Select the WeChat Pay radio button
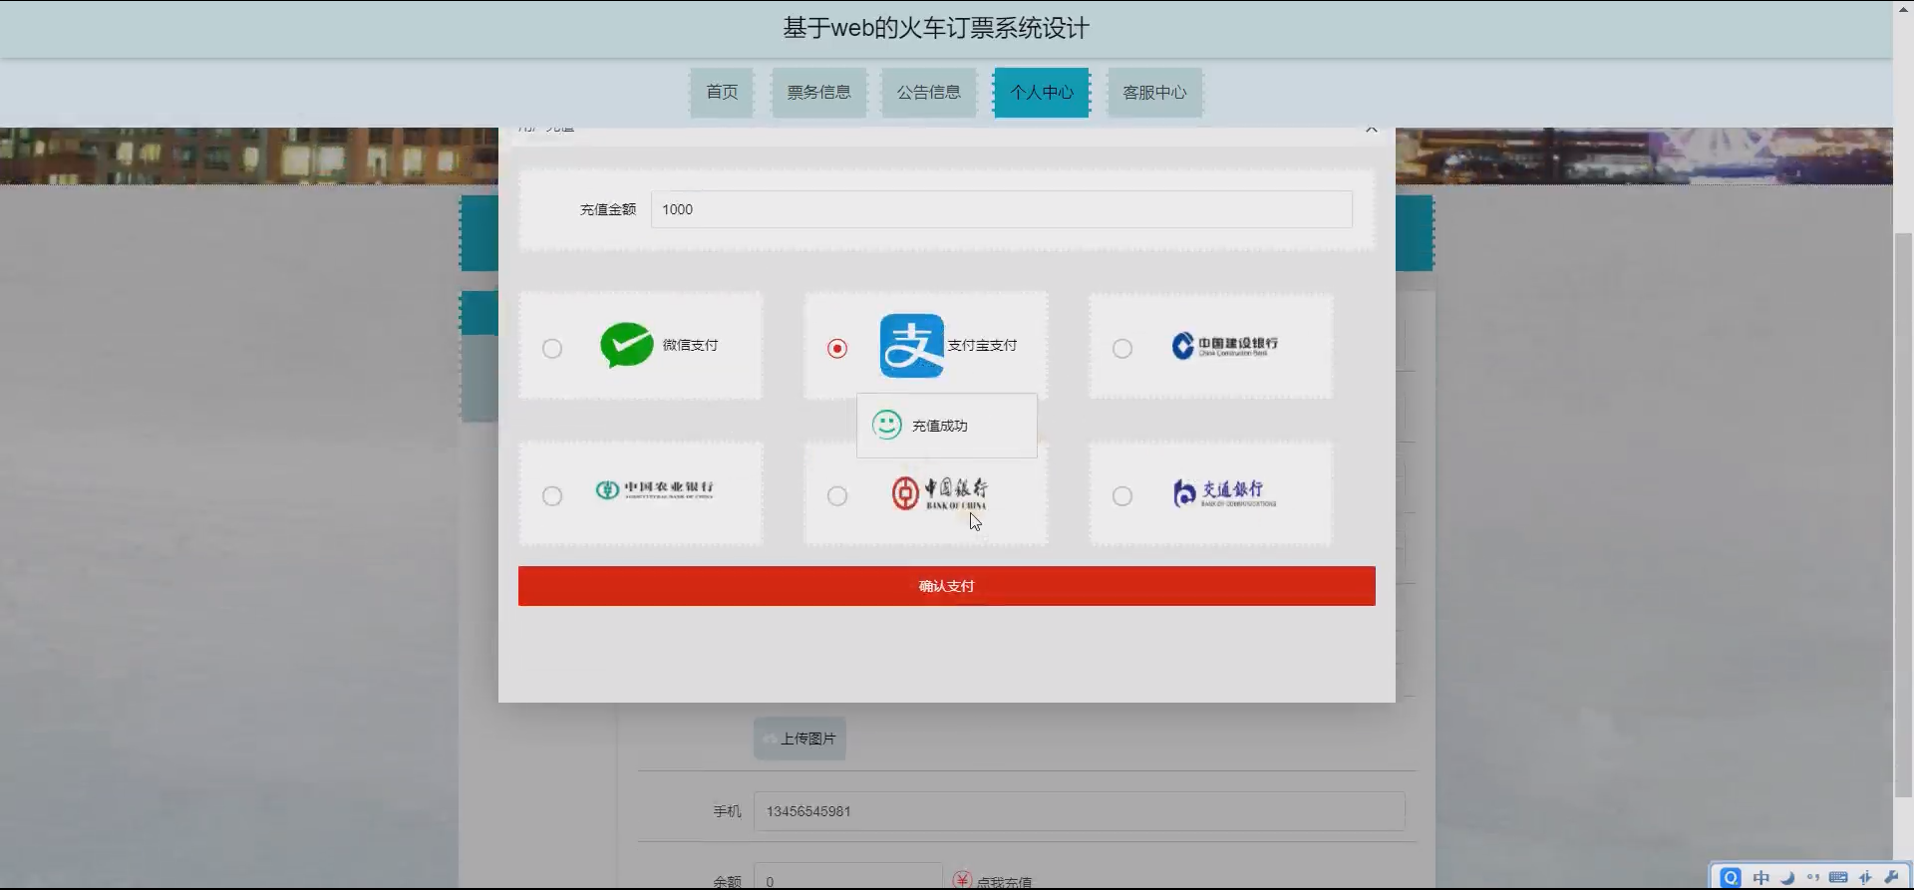The image size is (1914, 890). click(552, 348)
